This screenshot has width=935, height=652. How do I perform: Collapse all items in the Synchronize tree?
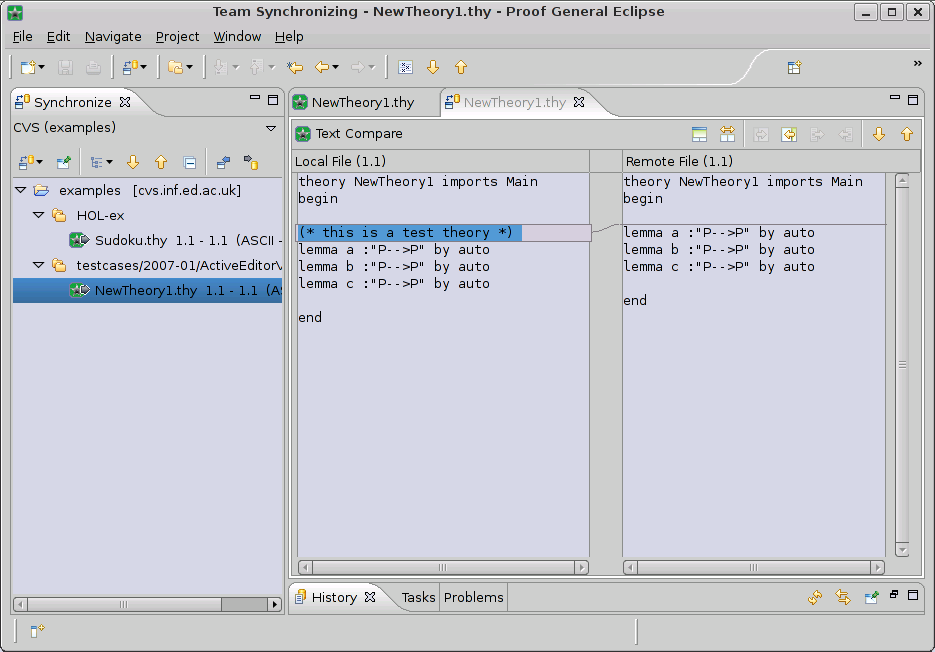point(190,162)
